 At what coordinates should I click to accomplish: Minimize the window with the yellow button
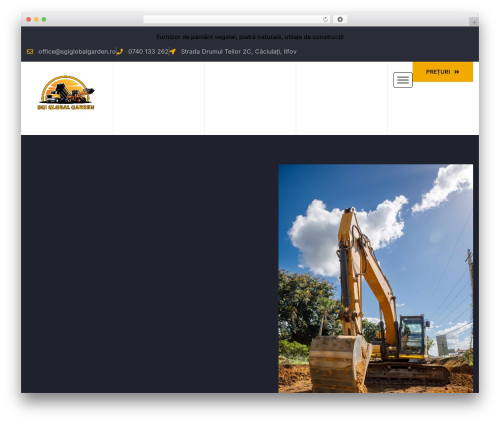tap(36, 20)
